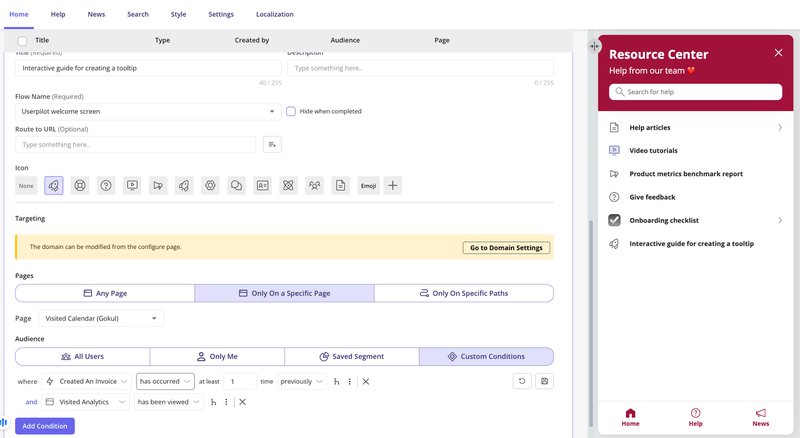Viewport: 800px width, 438px height.
Task: Open the Emoji picker button
Action: coord(368,186)
